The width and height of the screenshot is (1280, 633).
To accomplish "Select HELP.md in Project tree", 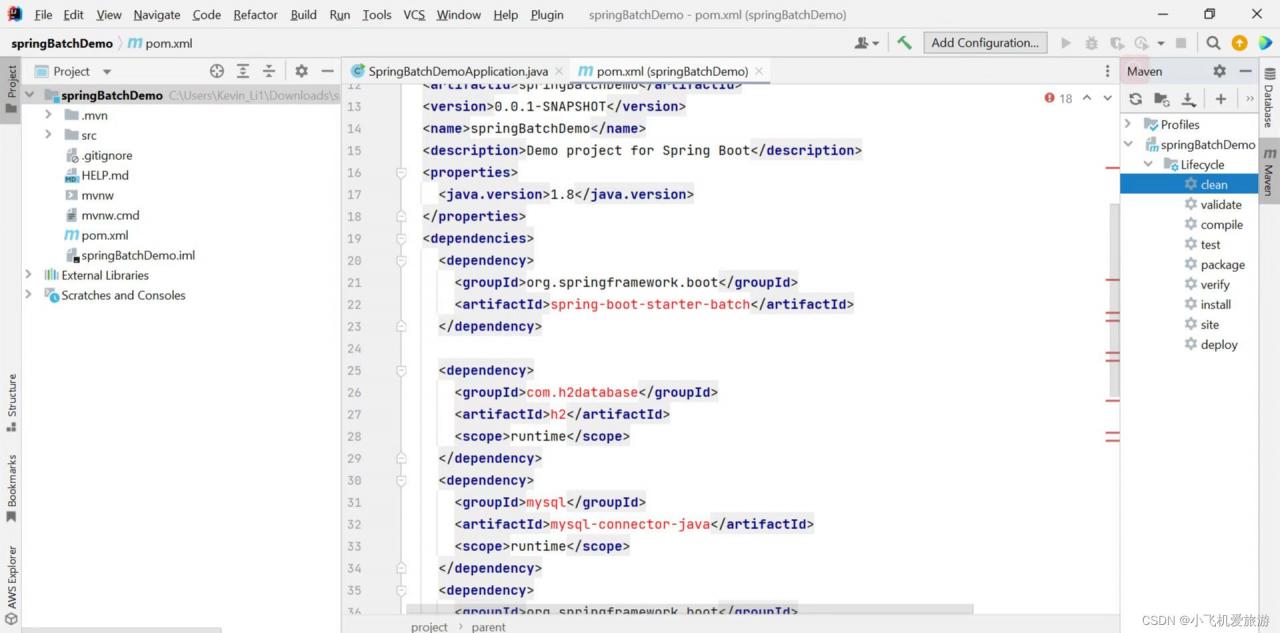I will coord(105,175).
